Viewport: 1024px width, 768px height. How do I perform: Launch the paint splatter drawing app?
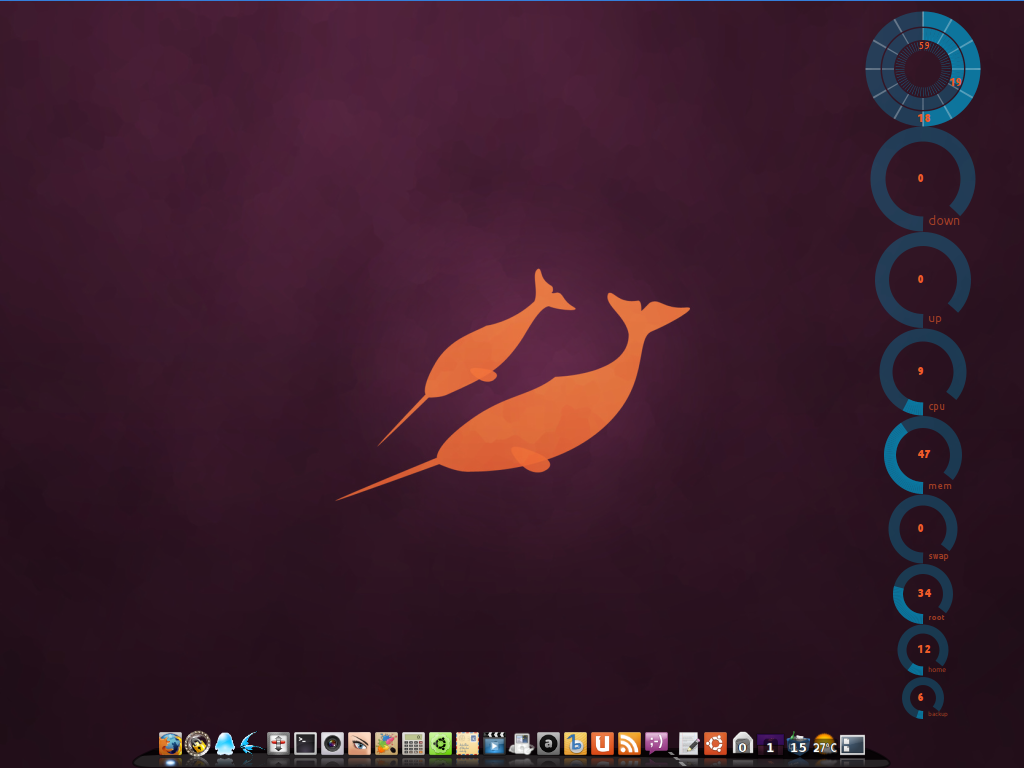pos(386,743)
